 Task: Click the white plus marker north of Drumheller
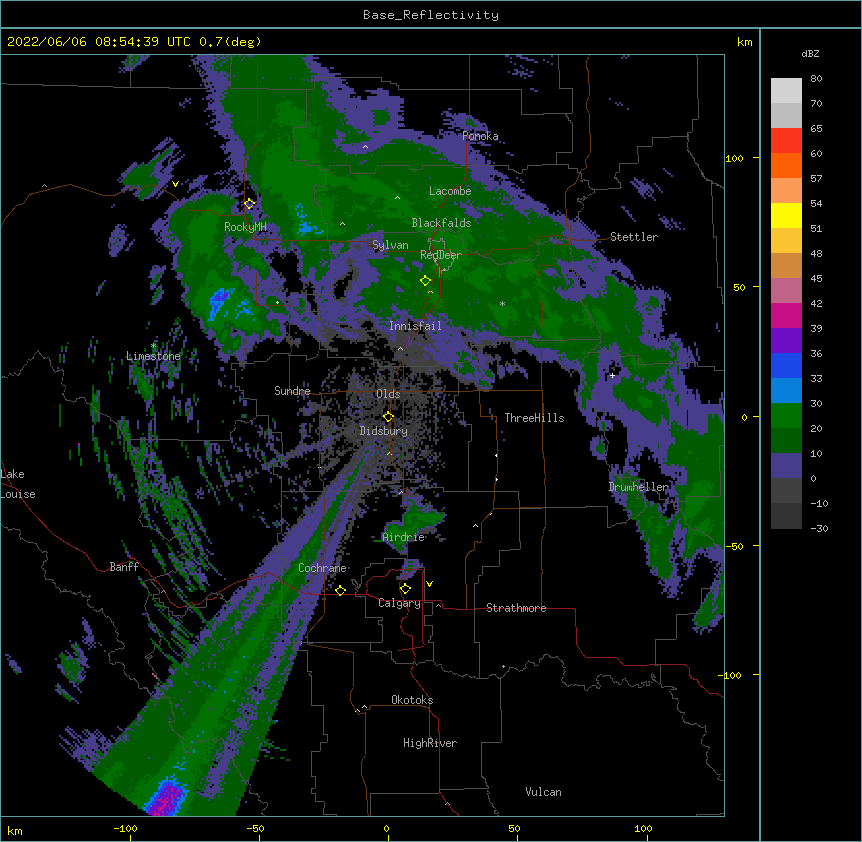[x=612, y=375]
